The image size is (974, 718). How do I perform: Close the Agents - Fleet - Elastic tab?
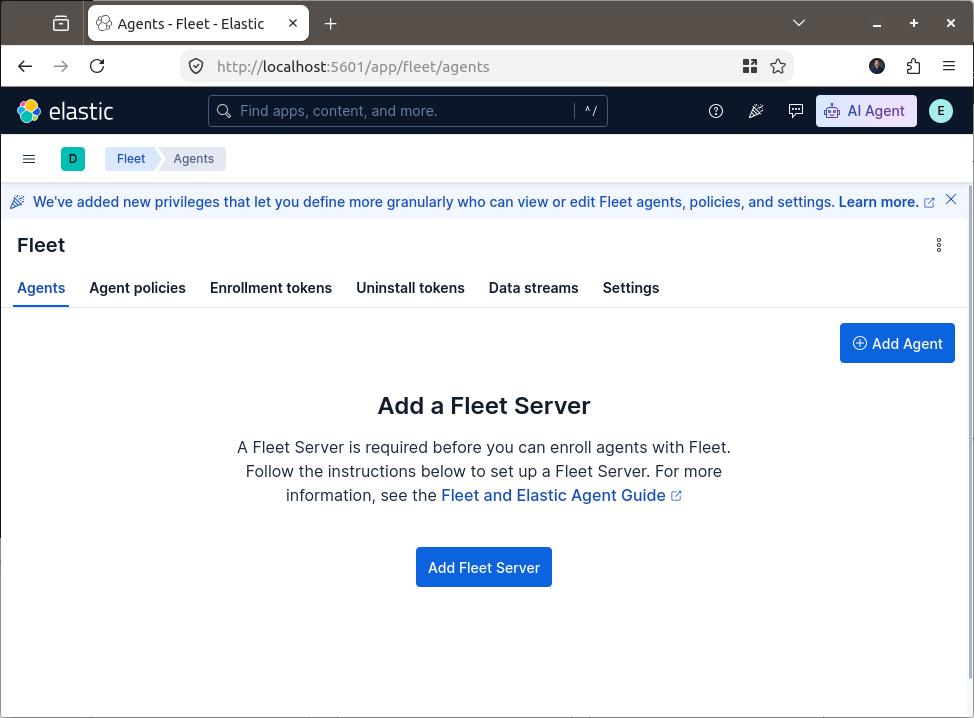(x=293, y=24)
